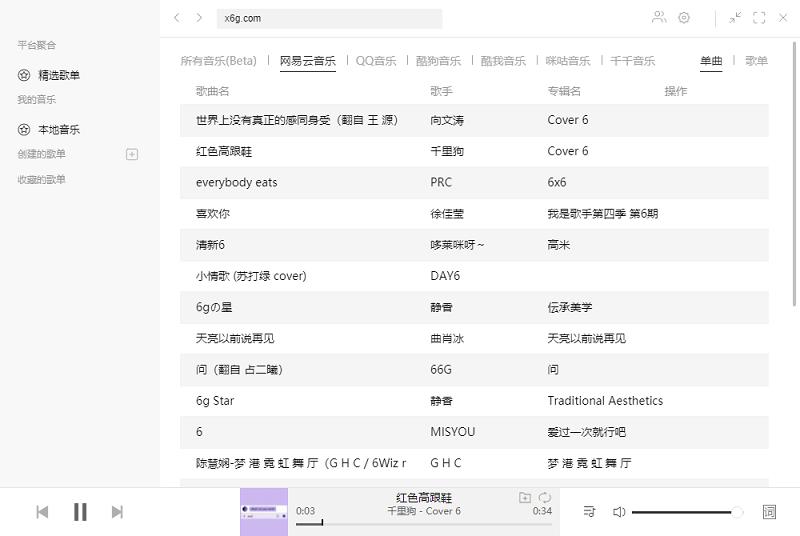Image resolution: width=800 pixels, height=536 pixels.
Task: Add a new playlist with plus icon
Action: tap(132, 154)
